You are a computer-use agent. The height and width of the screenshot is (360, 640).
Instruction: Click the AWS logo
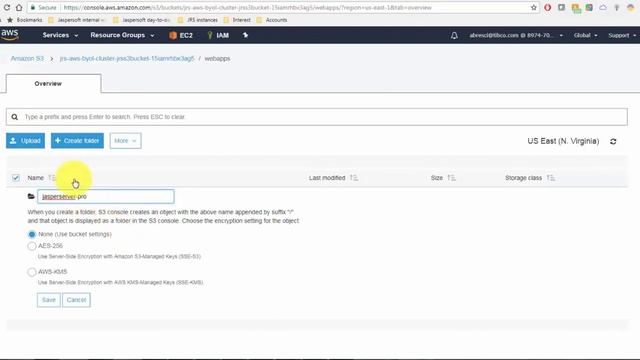[10, 35]
